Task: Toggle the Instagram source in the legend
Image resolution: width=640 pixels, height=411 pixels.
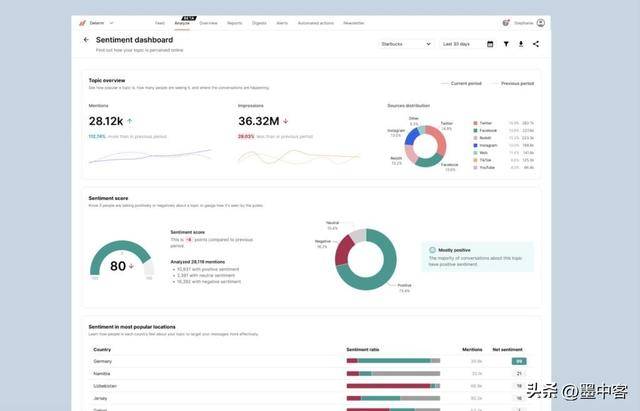Action: [488, 145]
